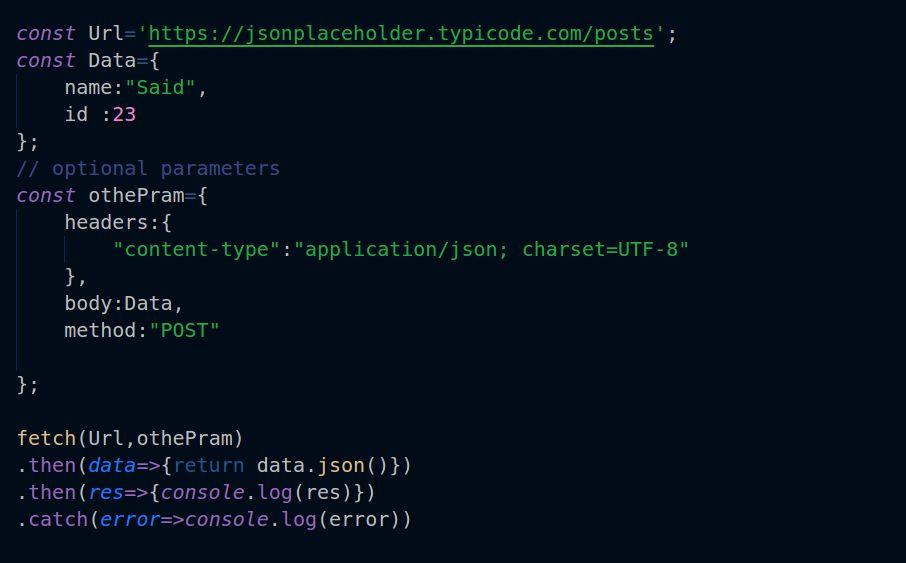Click the "POST" method string
This screenshot has height=563, width=906.
pyautogui.click(x=184, y=330)
